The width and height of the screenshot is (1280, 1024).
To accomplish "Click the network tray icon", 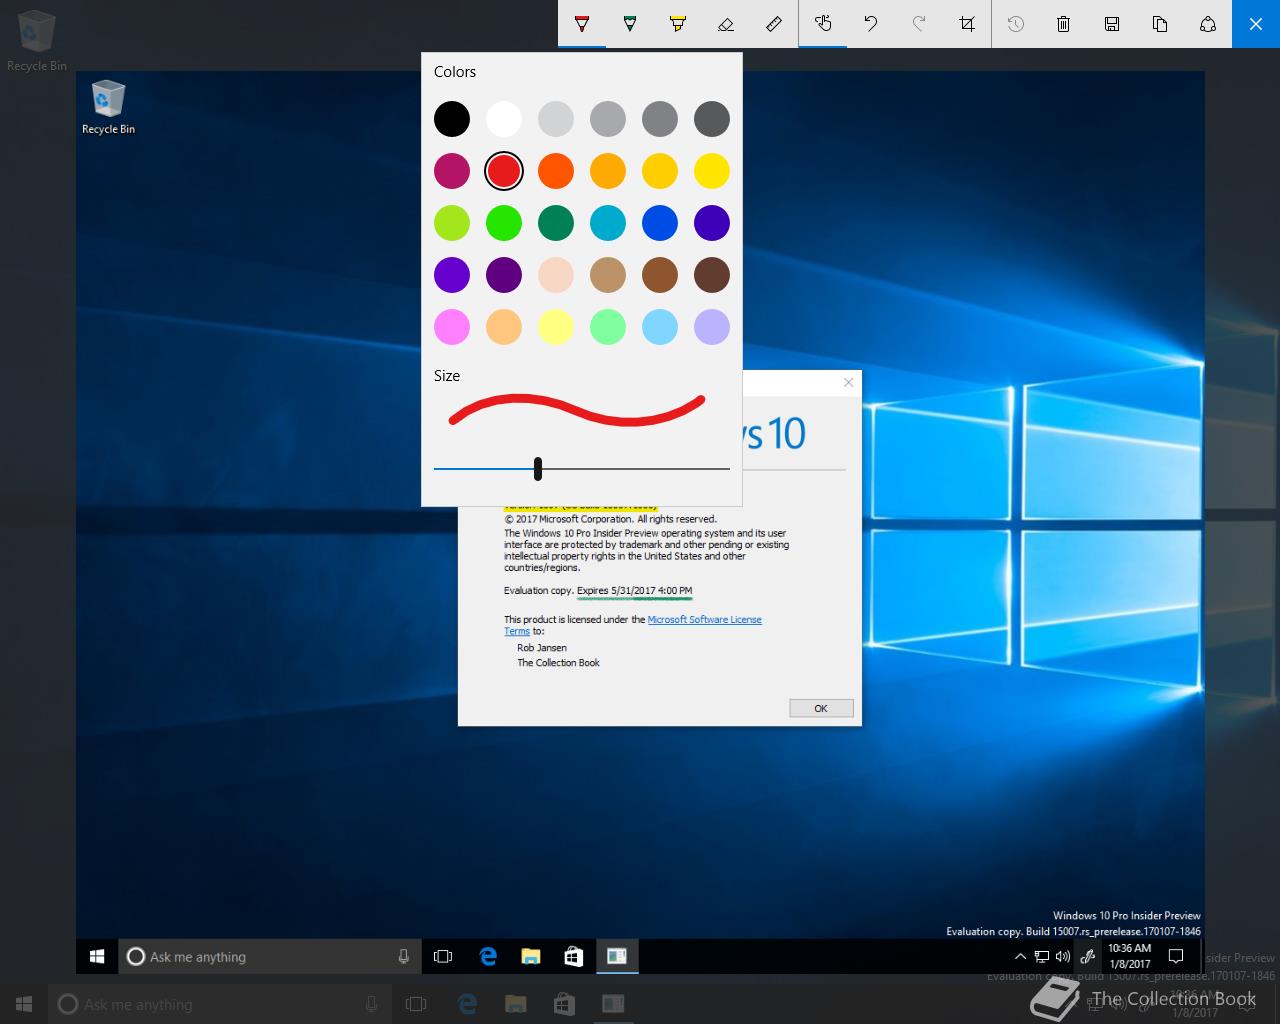I will click(x=1042, y=957).
